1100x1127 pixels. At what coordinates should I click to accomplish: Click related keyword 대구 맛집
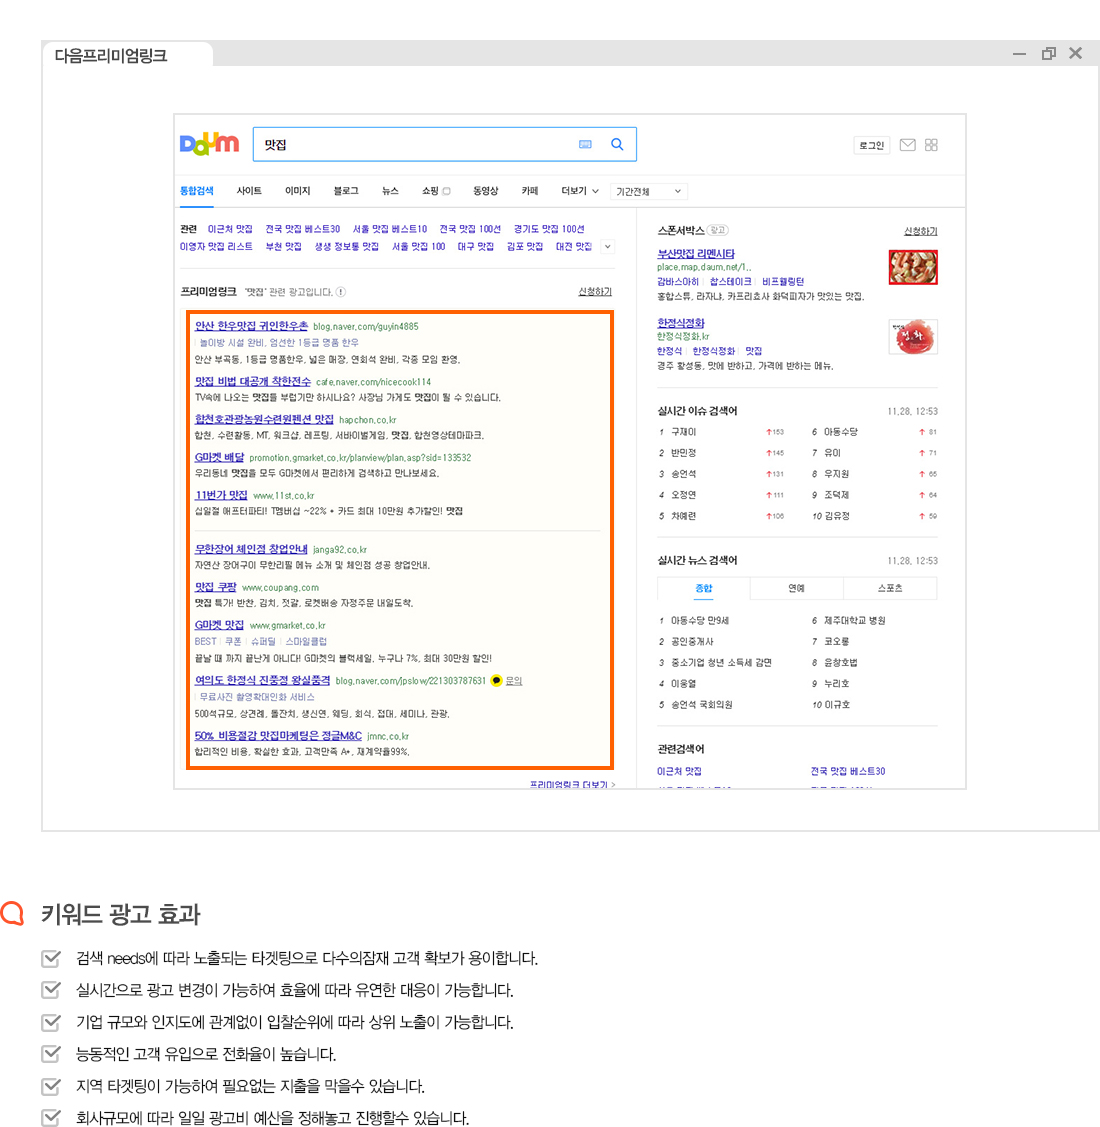[476, 247]
